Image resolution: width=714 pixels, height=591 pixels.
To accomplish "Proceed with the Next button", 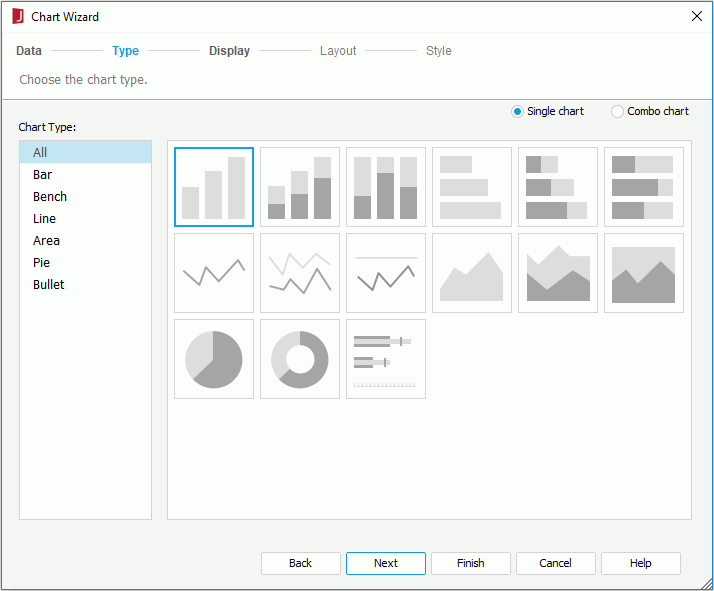I will (386, 563).
